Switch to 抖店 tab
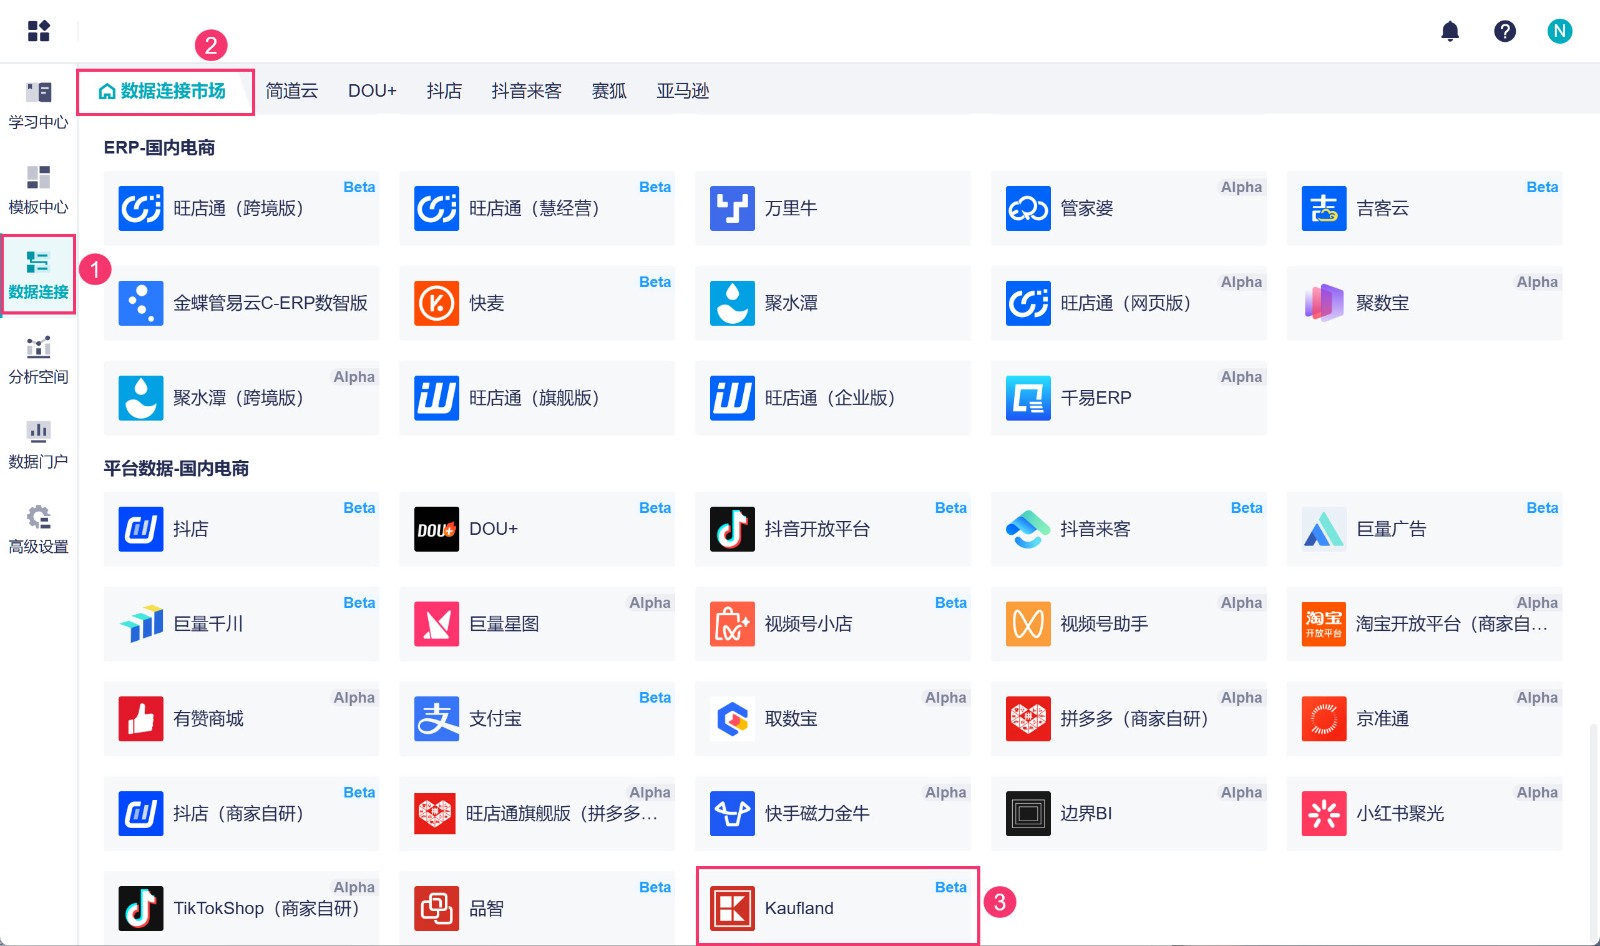This screenshot has width=1600, height=946. [x=444, y=91]
